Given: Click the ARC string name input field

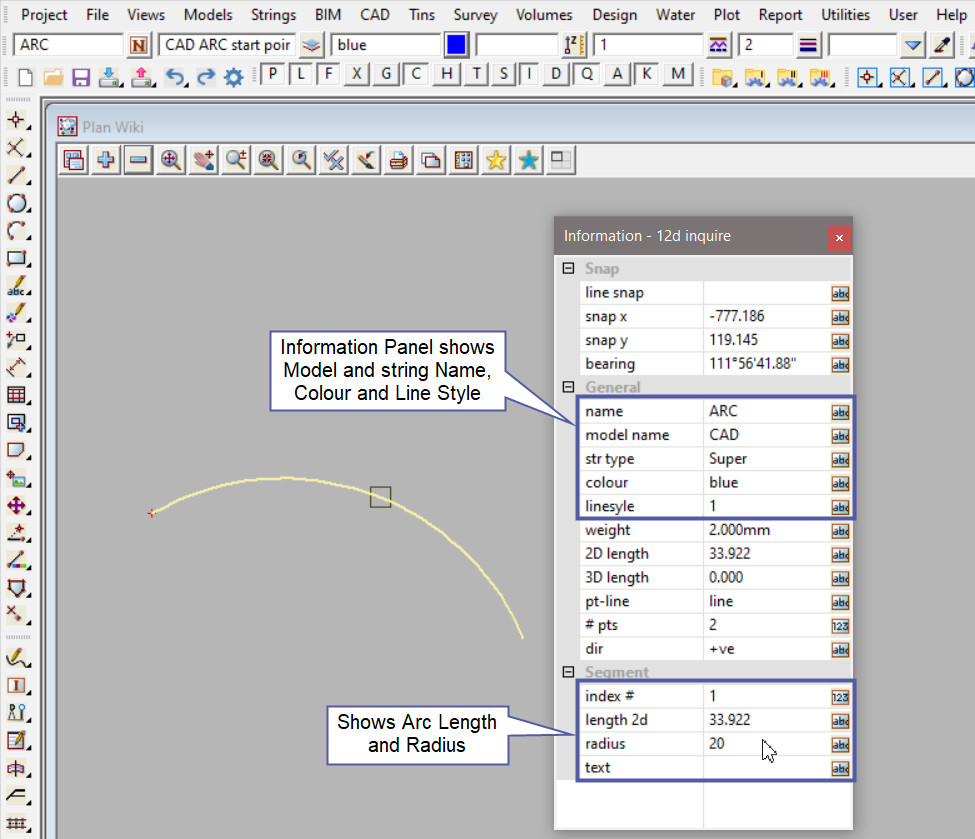Looking at the screenshot, I should [68, 45].
